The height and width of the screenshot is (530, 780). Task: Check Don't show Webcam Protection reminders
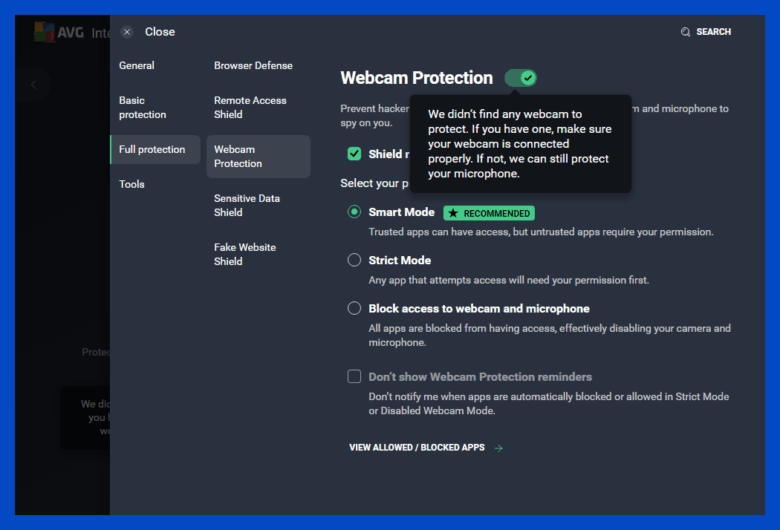[354, 376]
